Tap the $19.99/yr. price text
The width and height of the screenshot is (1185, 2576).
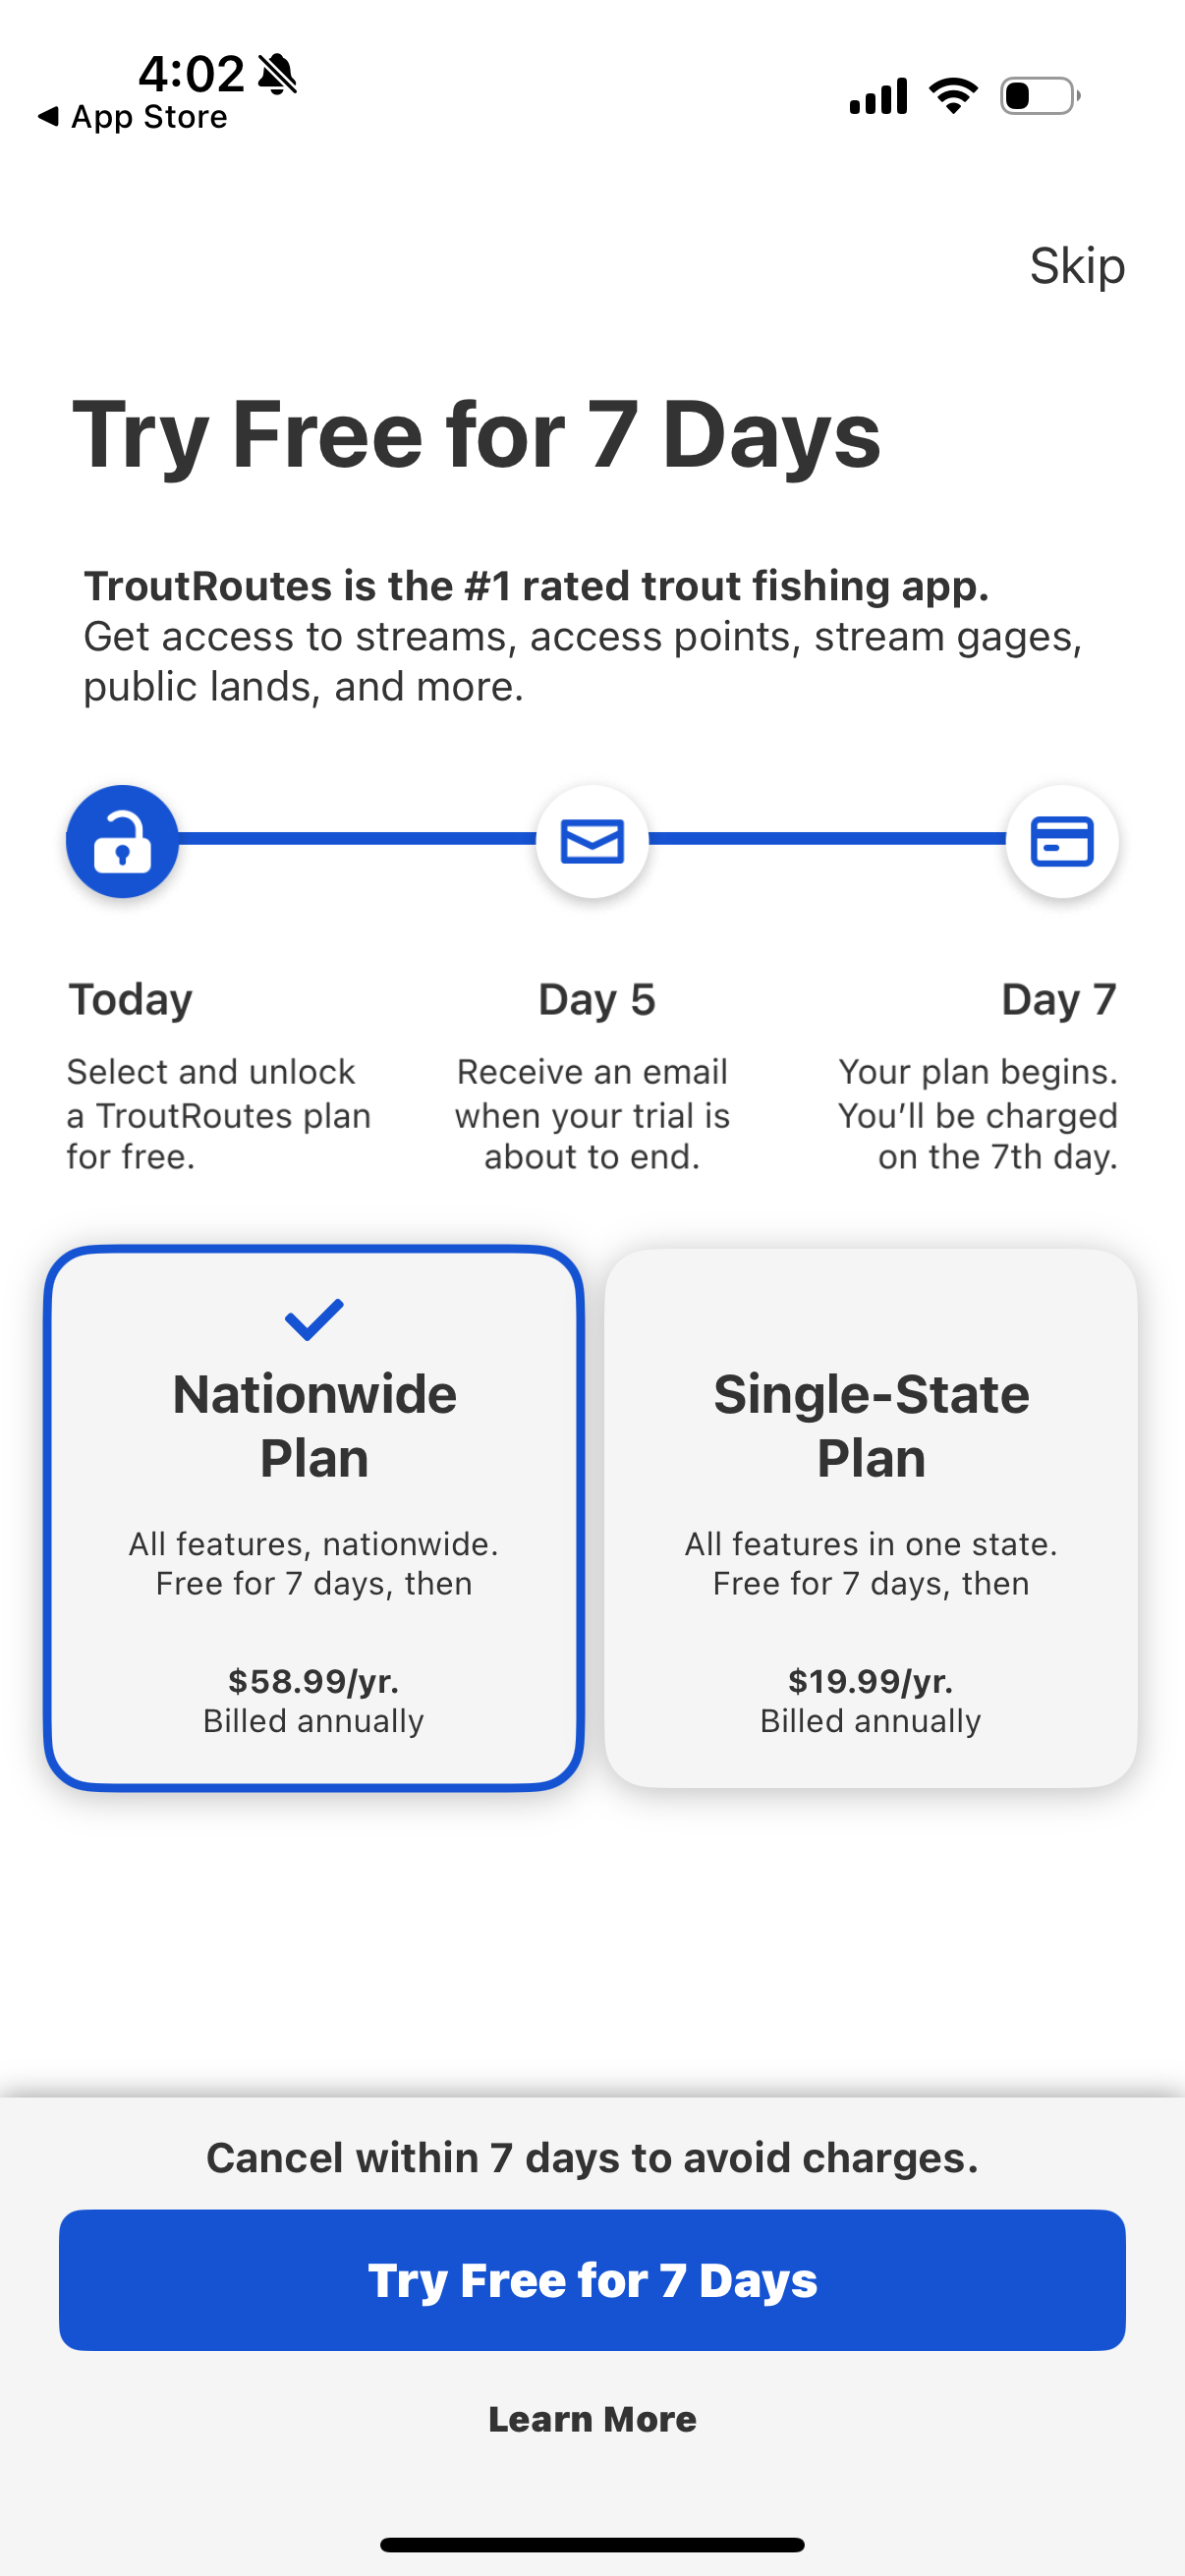tap(870, 1680)
